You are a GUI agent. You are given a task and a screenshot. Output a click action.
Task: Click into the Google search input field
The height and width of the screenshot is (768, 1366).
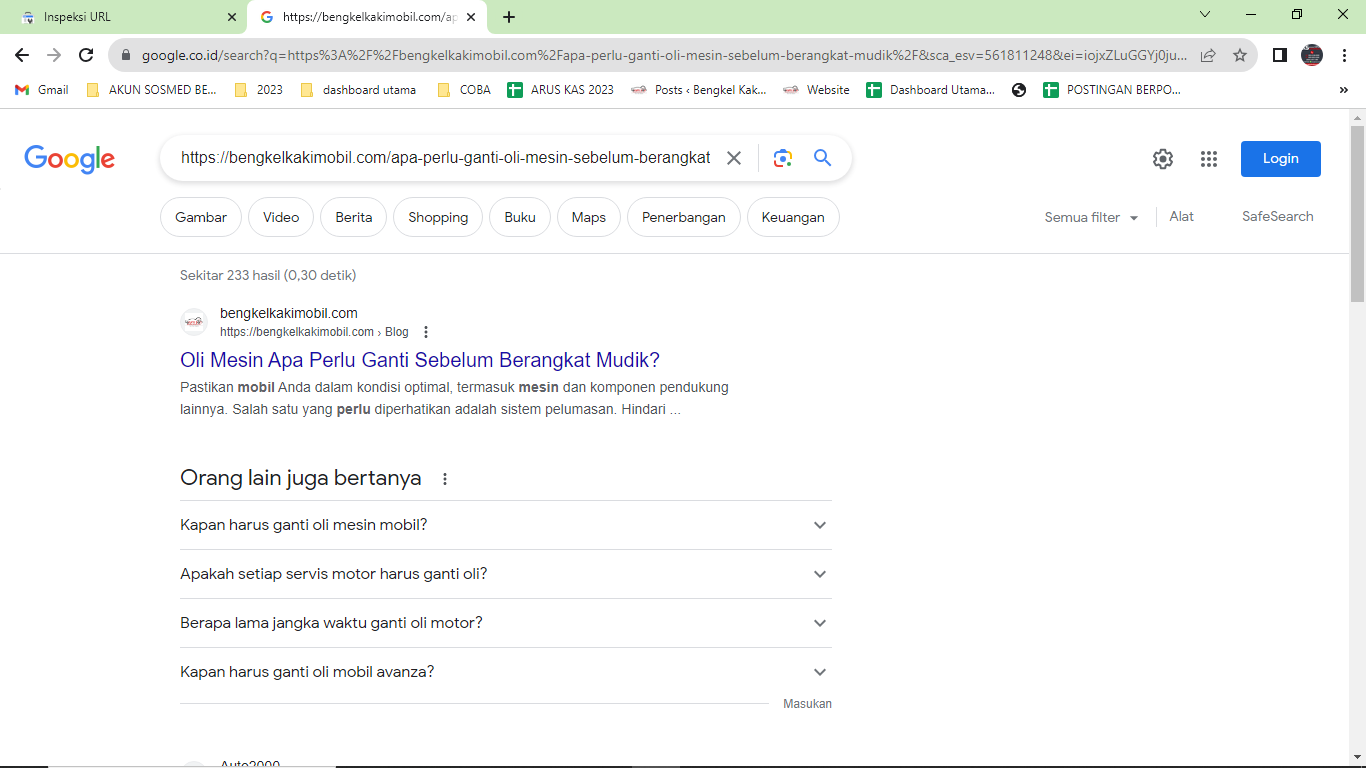coord(445,158)
